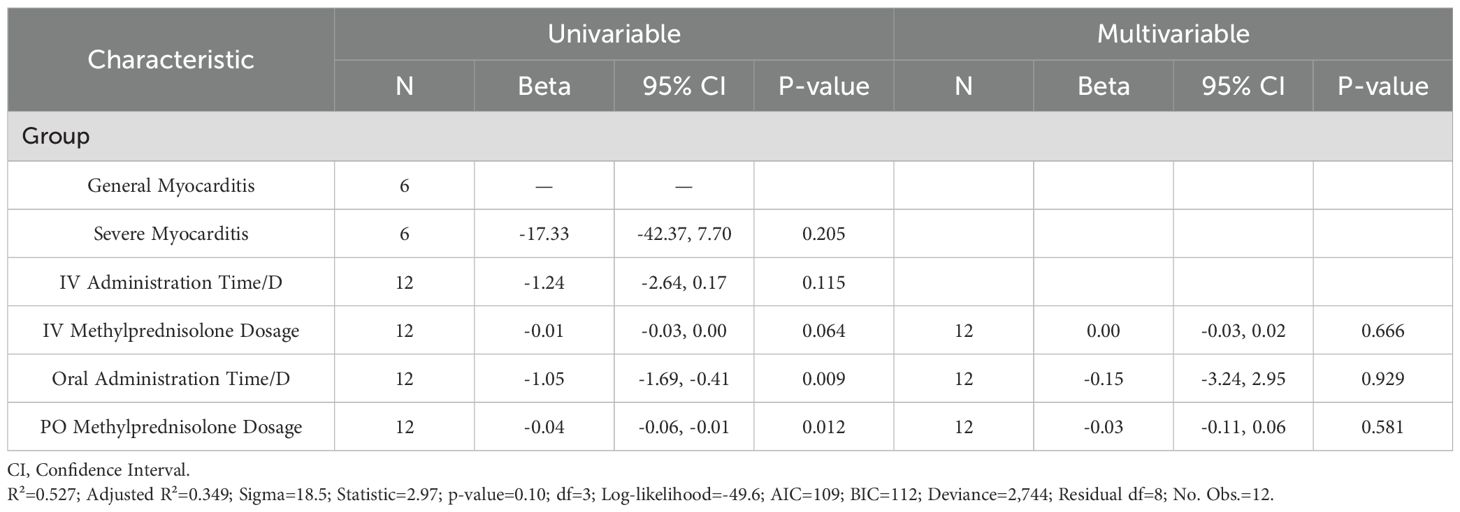Pick the "IV Administration Time/D" row label
Screen dimensions: 1460x512
point(171,282)
